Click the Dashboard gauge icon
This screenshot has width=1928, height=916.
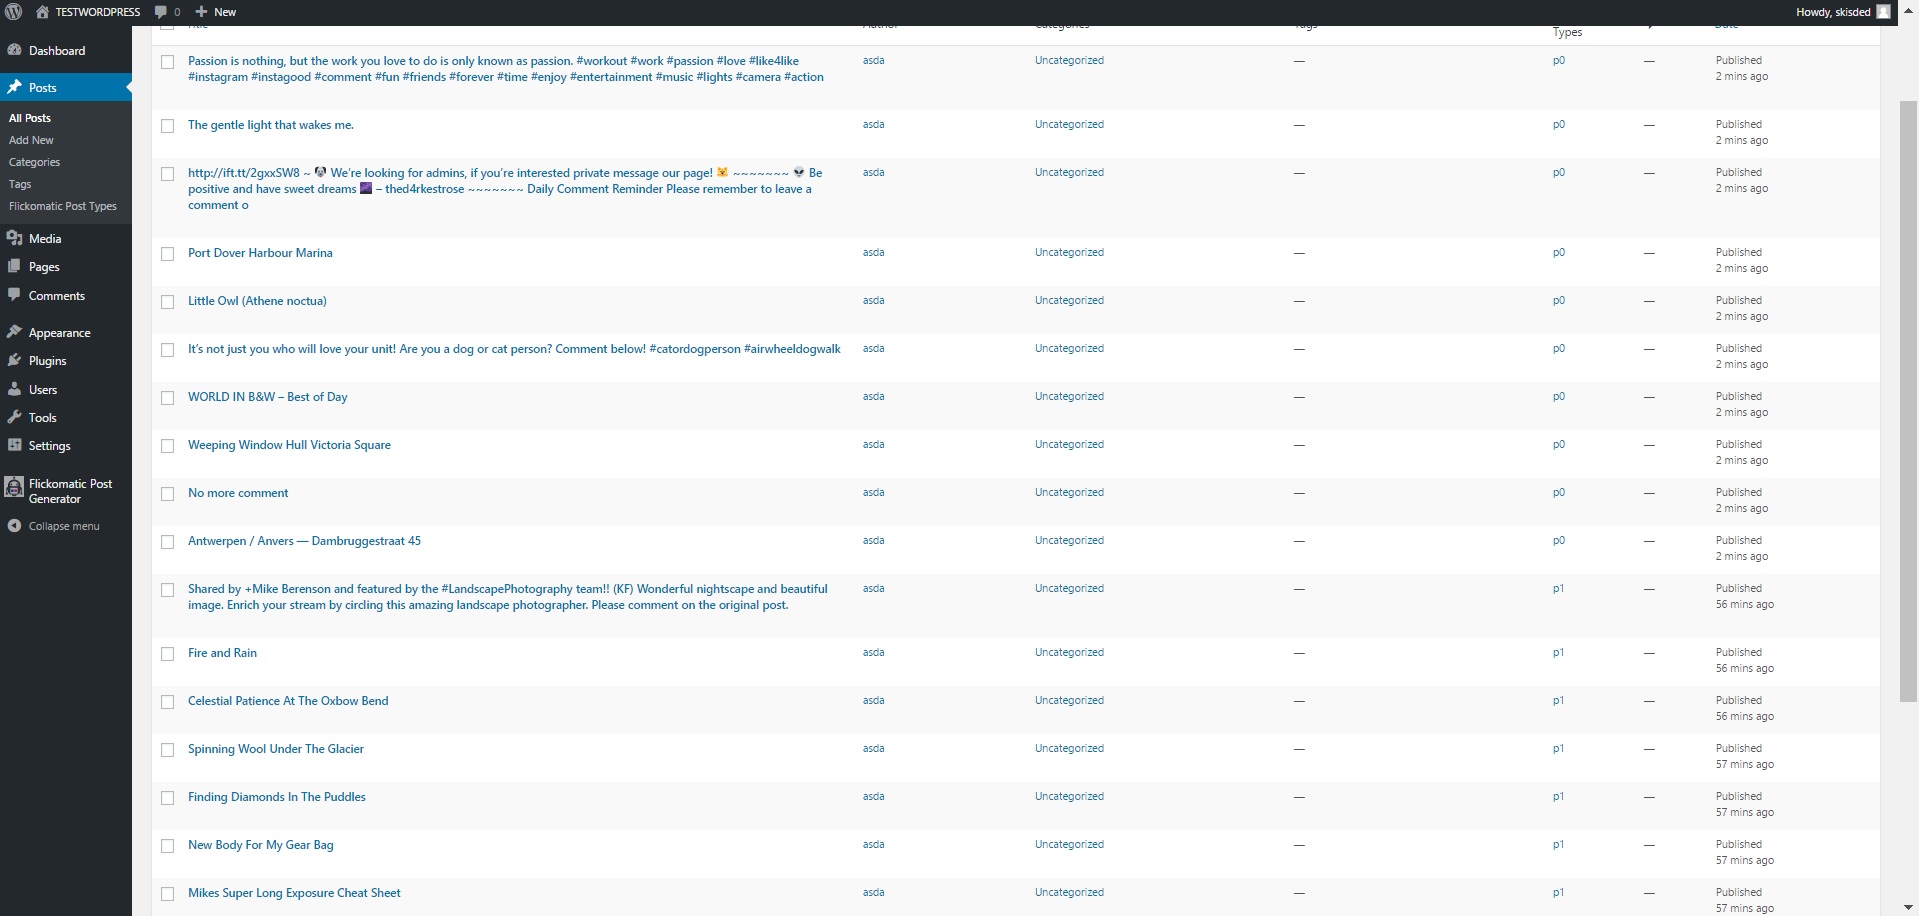14,50
